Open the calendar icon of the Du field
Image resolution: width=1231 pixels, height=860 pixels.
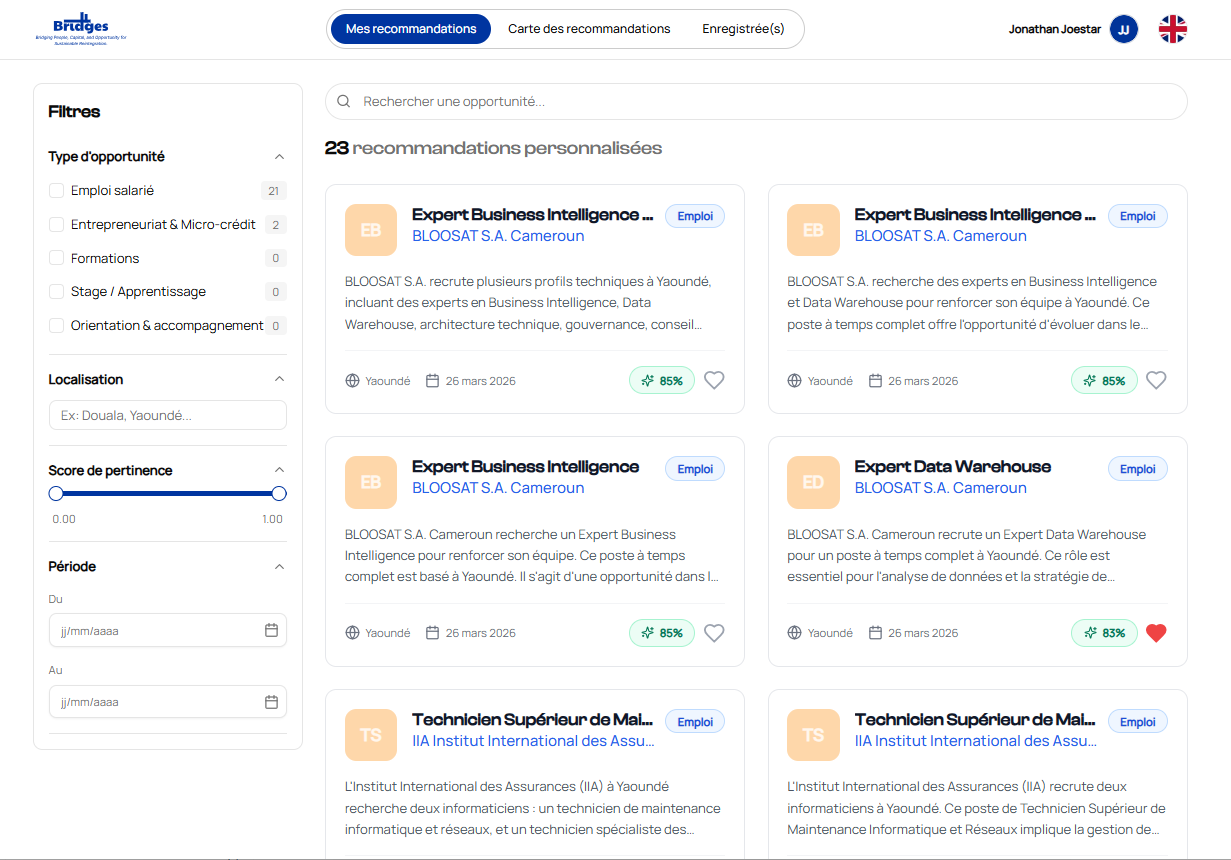pos(271,630)
